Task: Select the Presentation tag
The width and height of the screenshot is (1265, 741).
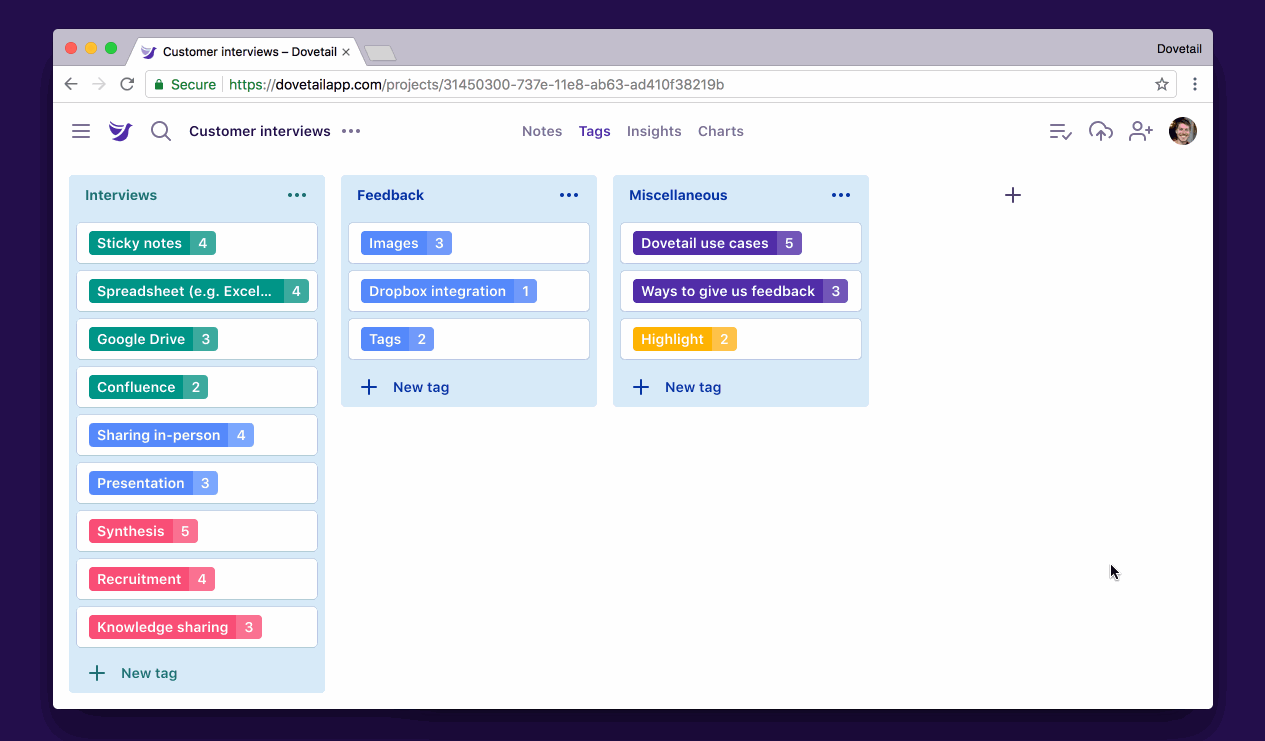Action: point(153,483)
